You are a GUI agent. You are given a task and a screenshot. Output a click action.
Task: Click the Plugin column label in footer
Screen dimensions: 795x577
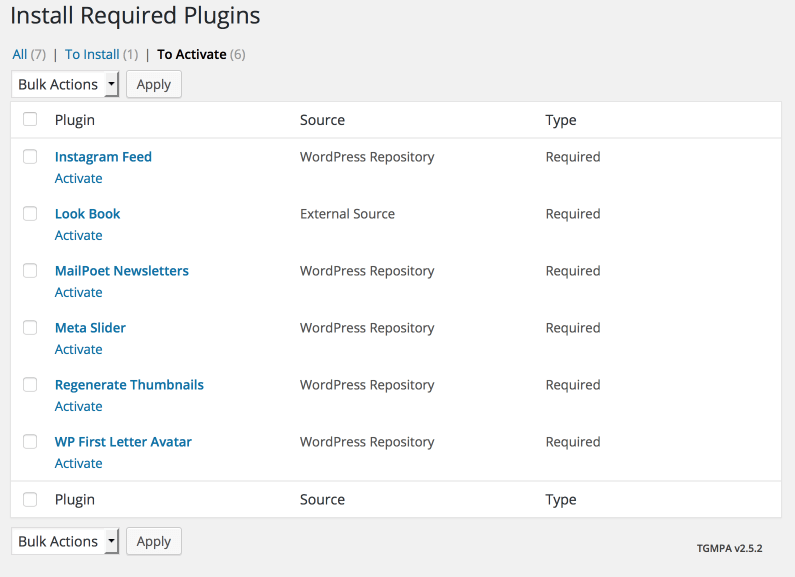[75, 500]
